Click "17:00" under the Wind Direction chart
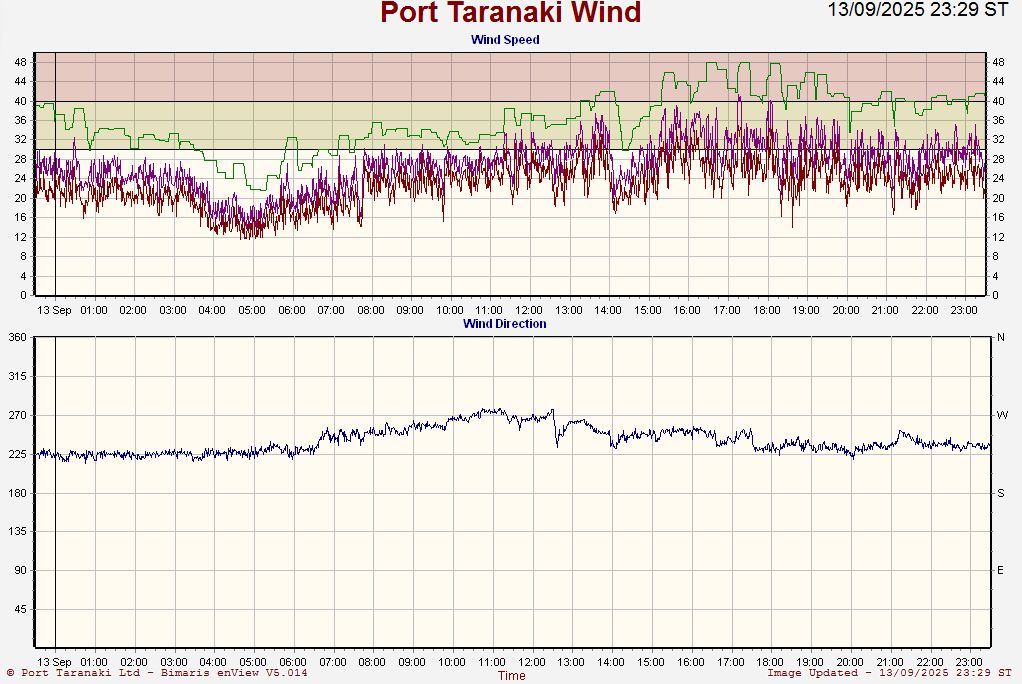1022x684 pixels. coord(731,662)
